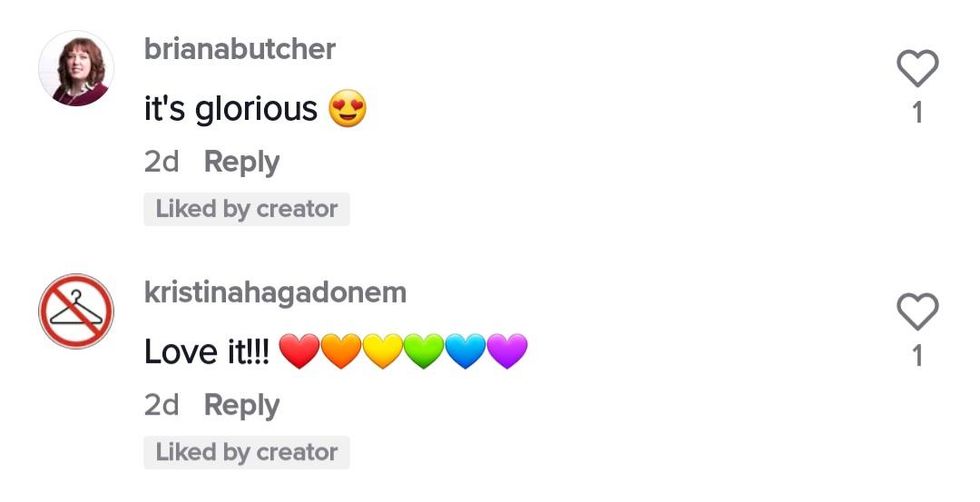Open the kristinahagadonem username link
The image size is (980, 502).
pyautogui.click(x=275, y=293)
